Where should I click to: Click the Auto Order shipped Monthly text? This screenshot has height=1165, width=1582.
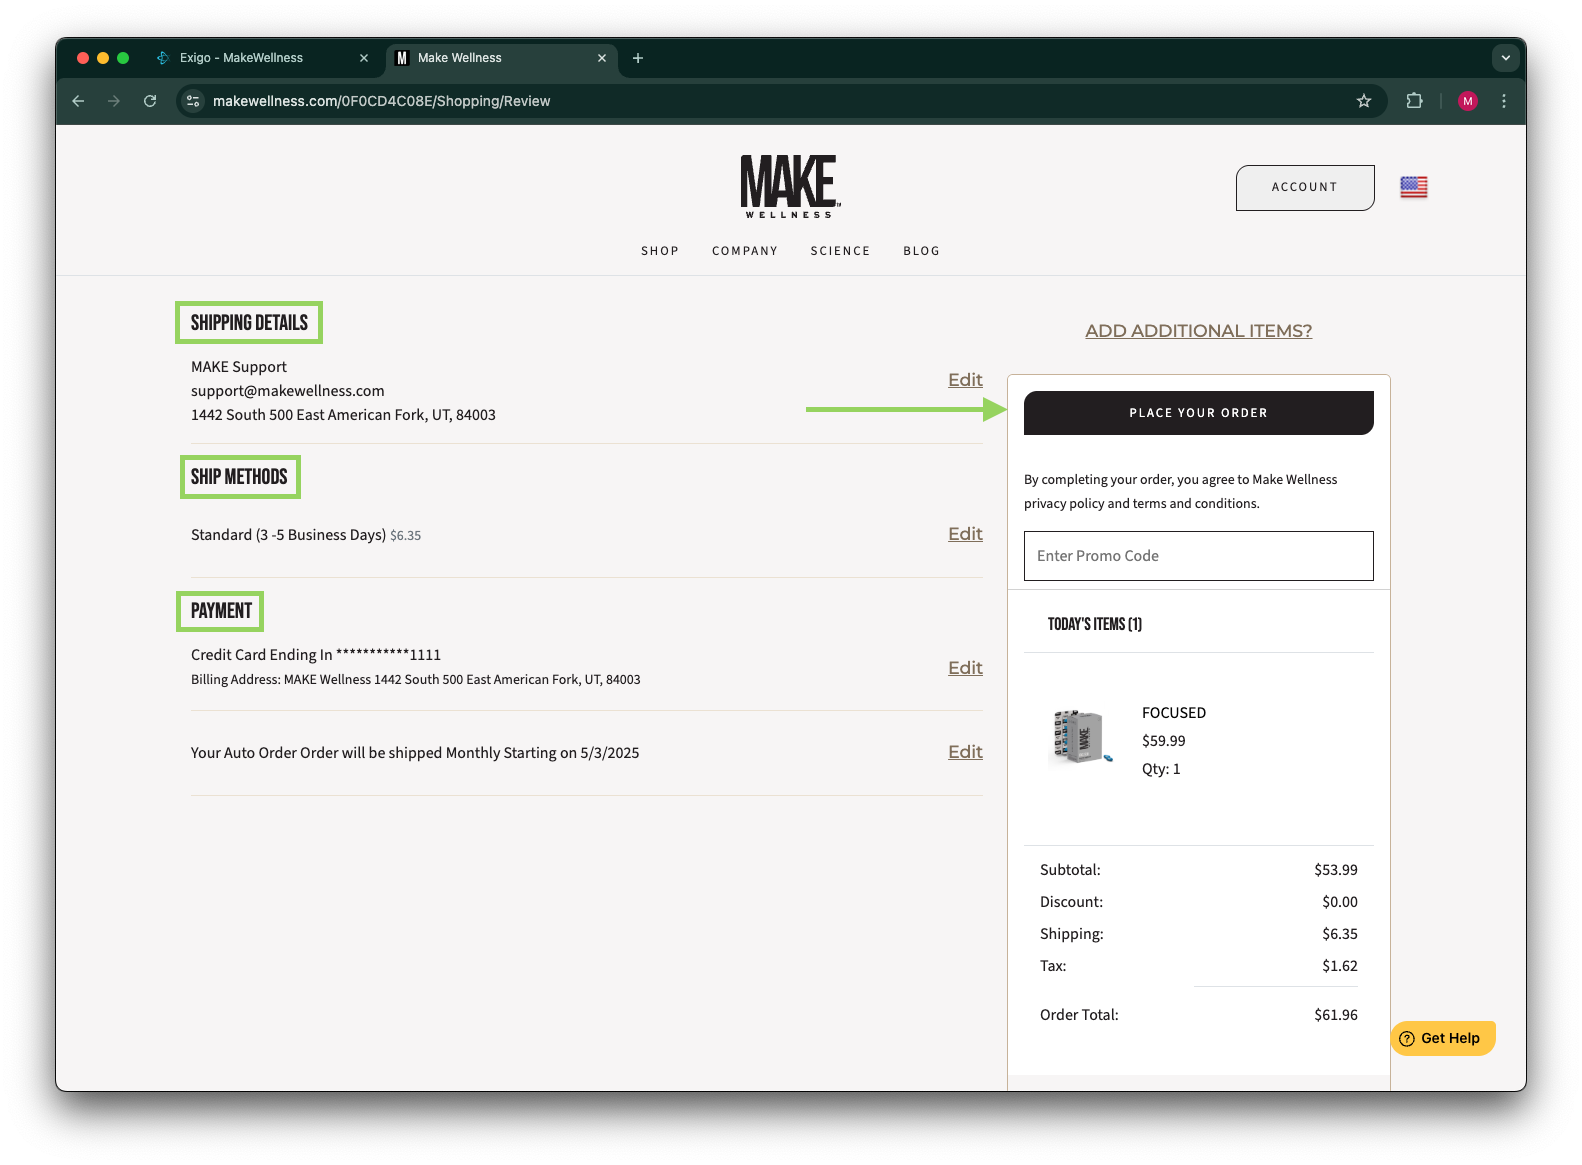click(x=415, y=753)
